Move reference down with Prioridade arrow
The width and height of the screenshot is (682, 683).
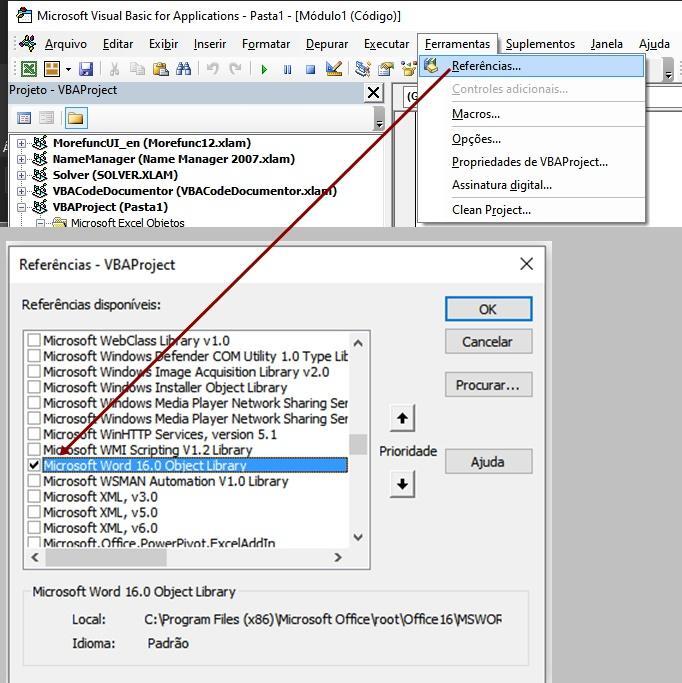tap(402, 484)
